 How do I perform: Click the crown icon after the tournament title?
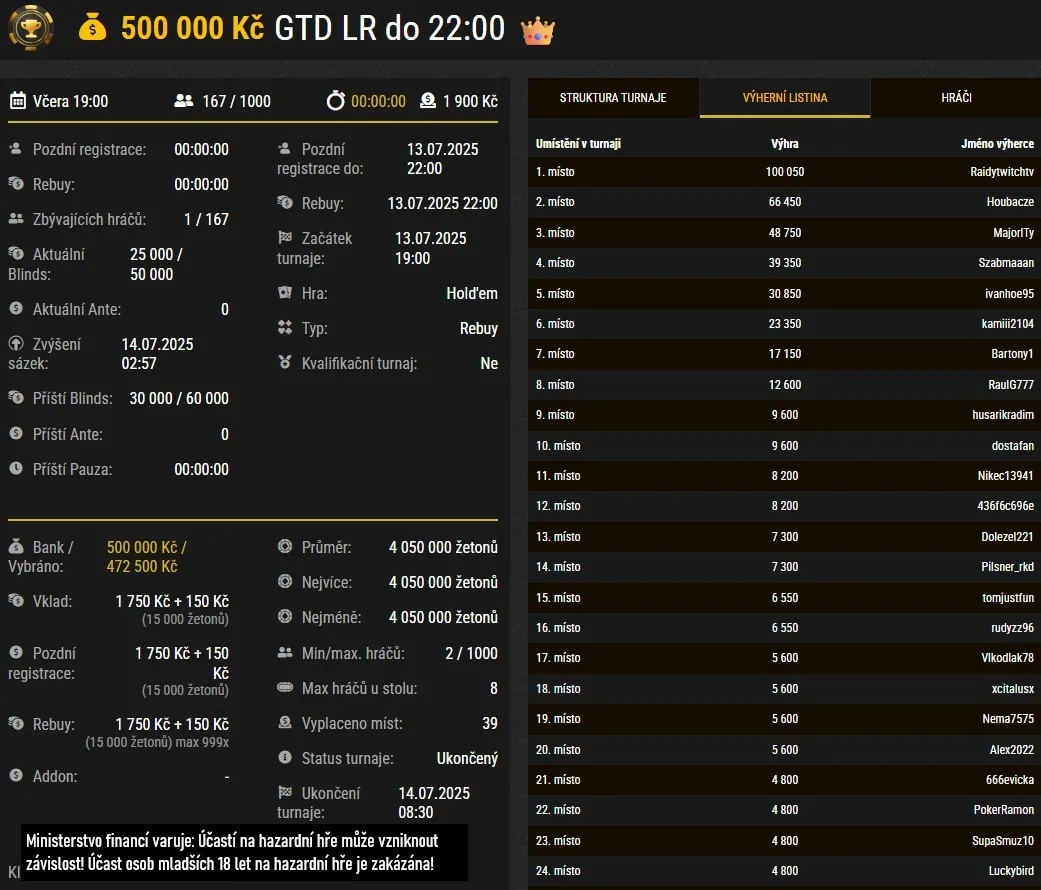coord(538,31)
